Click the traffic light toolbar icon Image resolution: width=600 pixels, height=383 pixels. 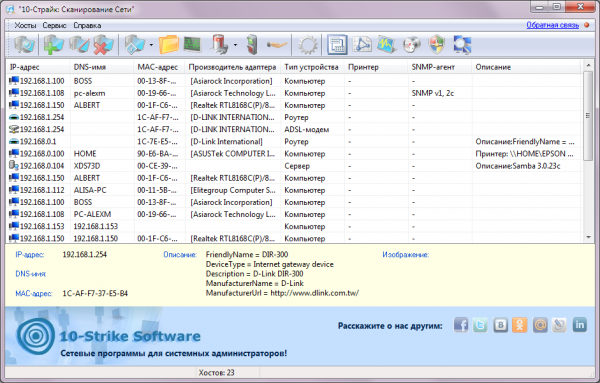252,45
